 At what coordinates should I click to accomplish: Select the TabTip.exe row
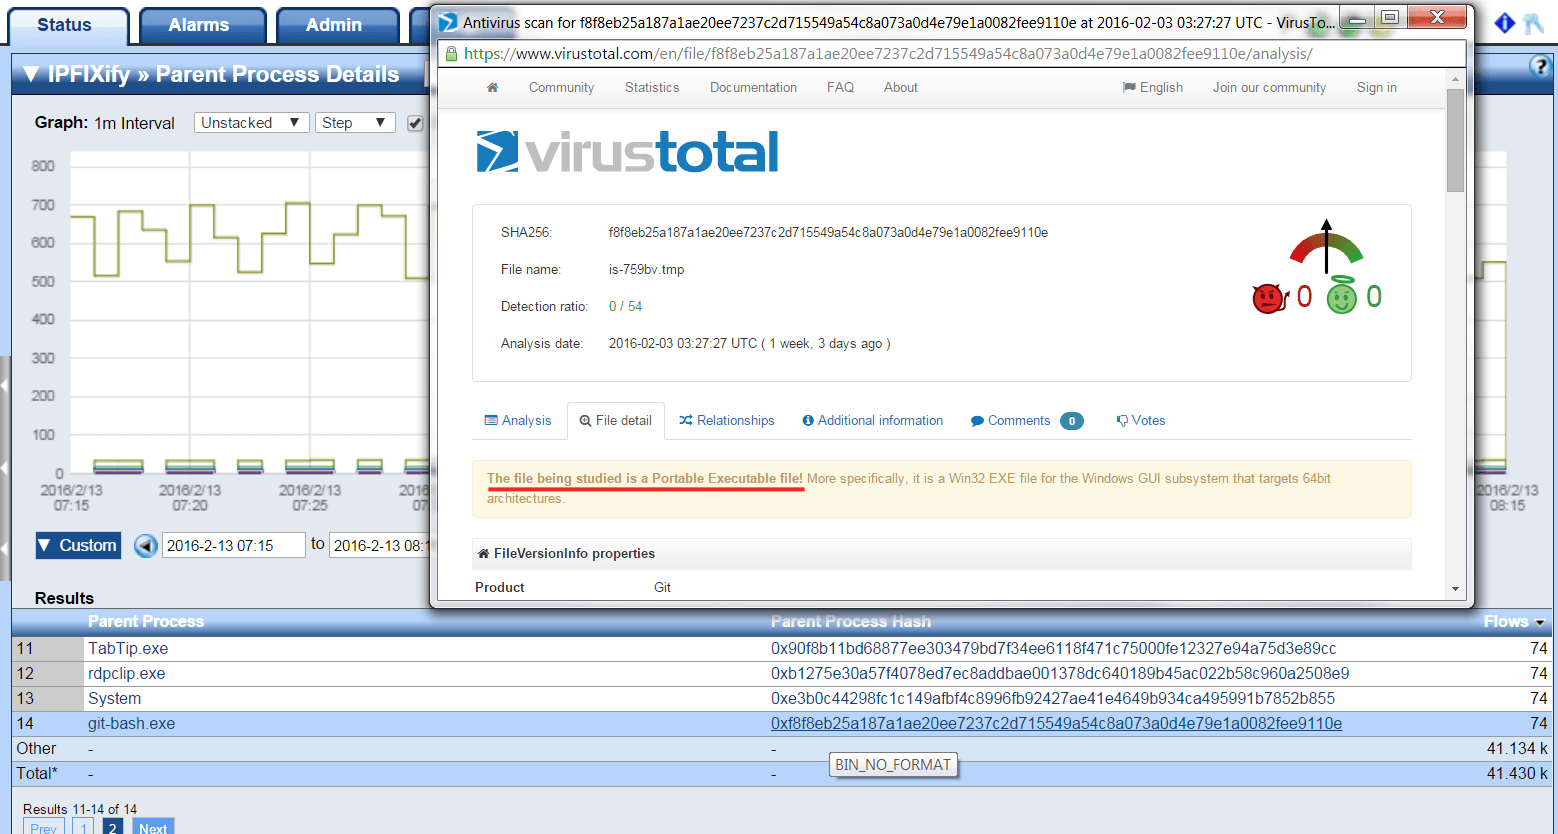click(x=782, y=649)
